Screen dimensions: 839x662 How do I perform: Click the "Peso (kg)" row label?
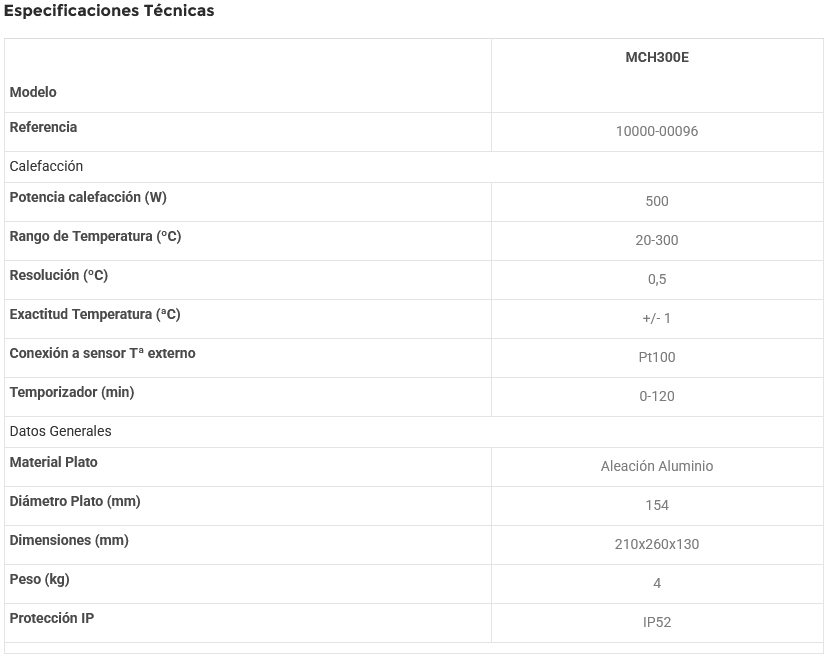40,579
